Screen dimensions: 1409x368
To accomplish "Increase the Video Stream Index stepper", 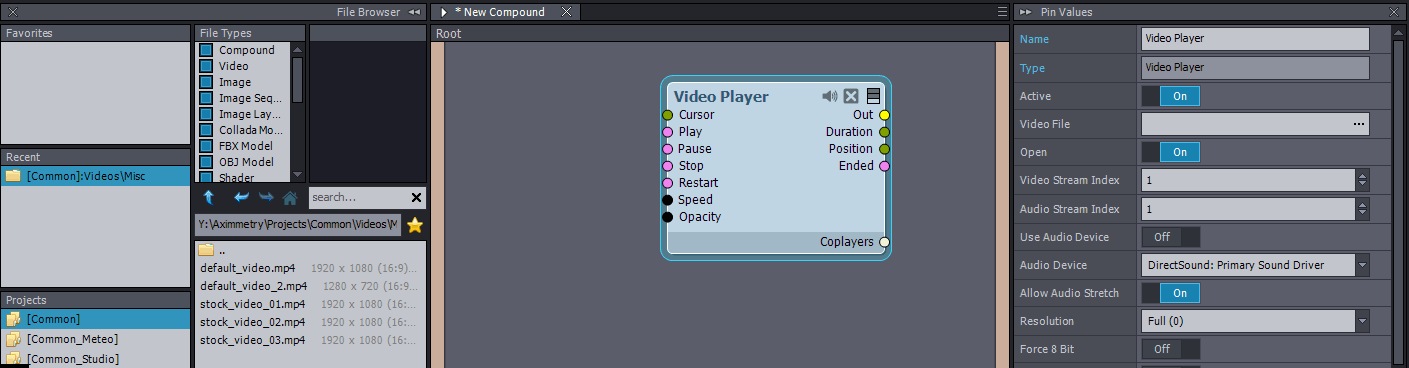I will pyautogui.click(x=1362, y=175).
